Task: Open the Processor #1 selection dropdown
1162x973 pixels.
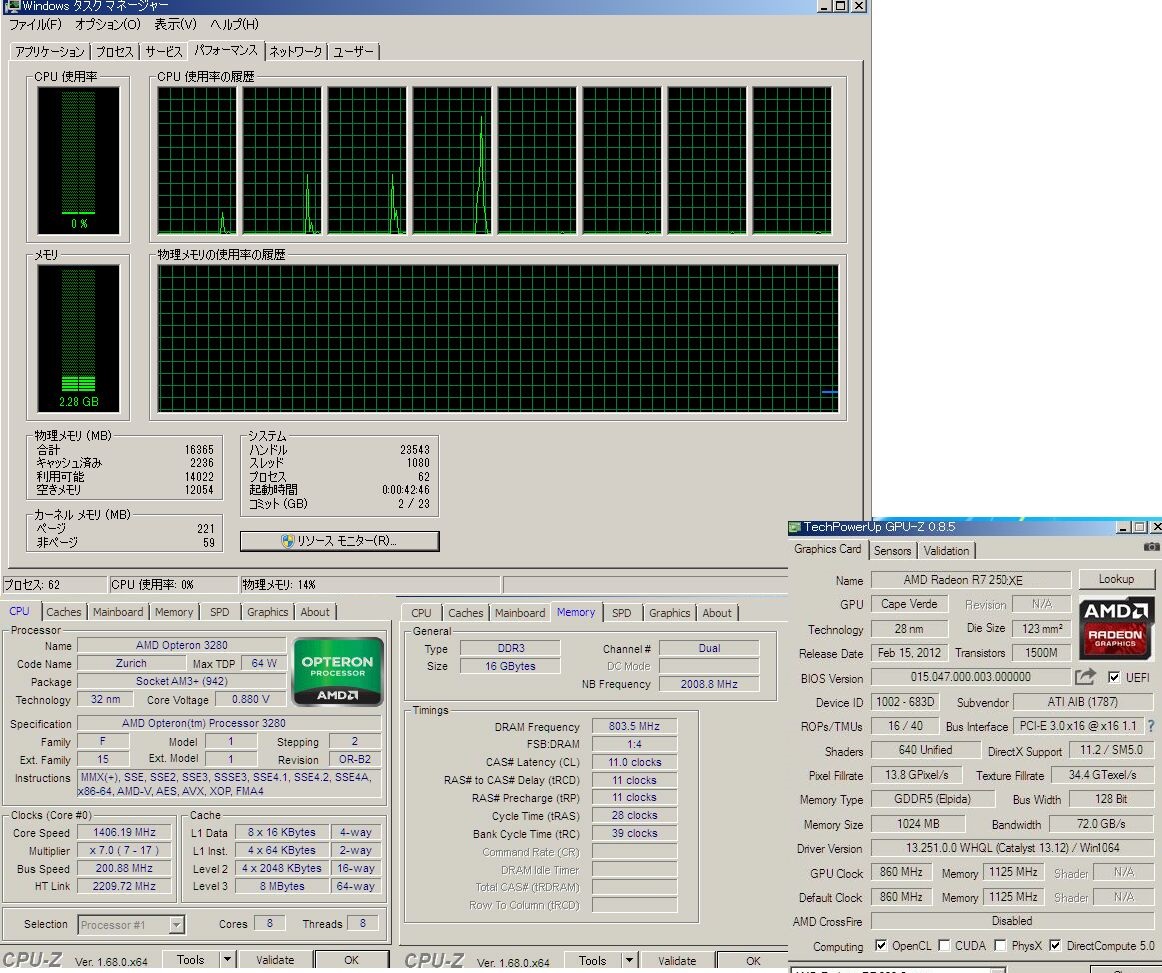Action: click(176, 925)
